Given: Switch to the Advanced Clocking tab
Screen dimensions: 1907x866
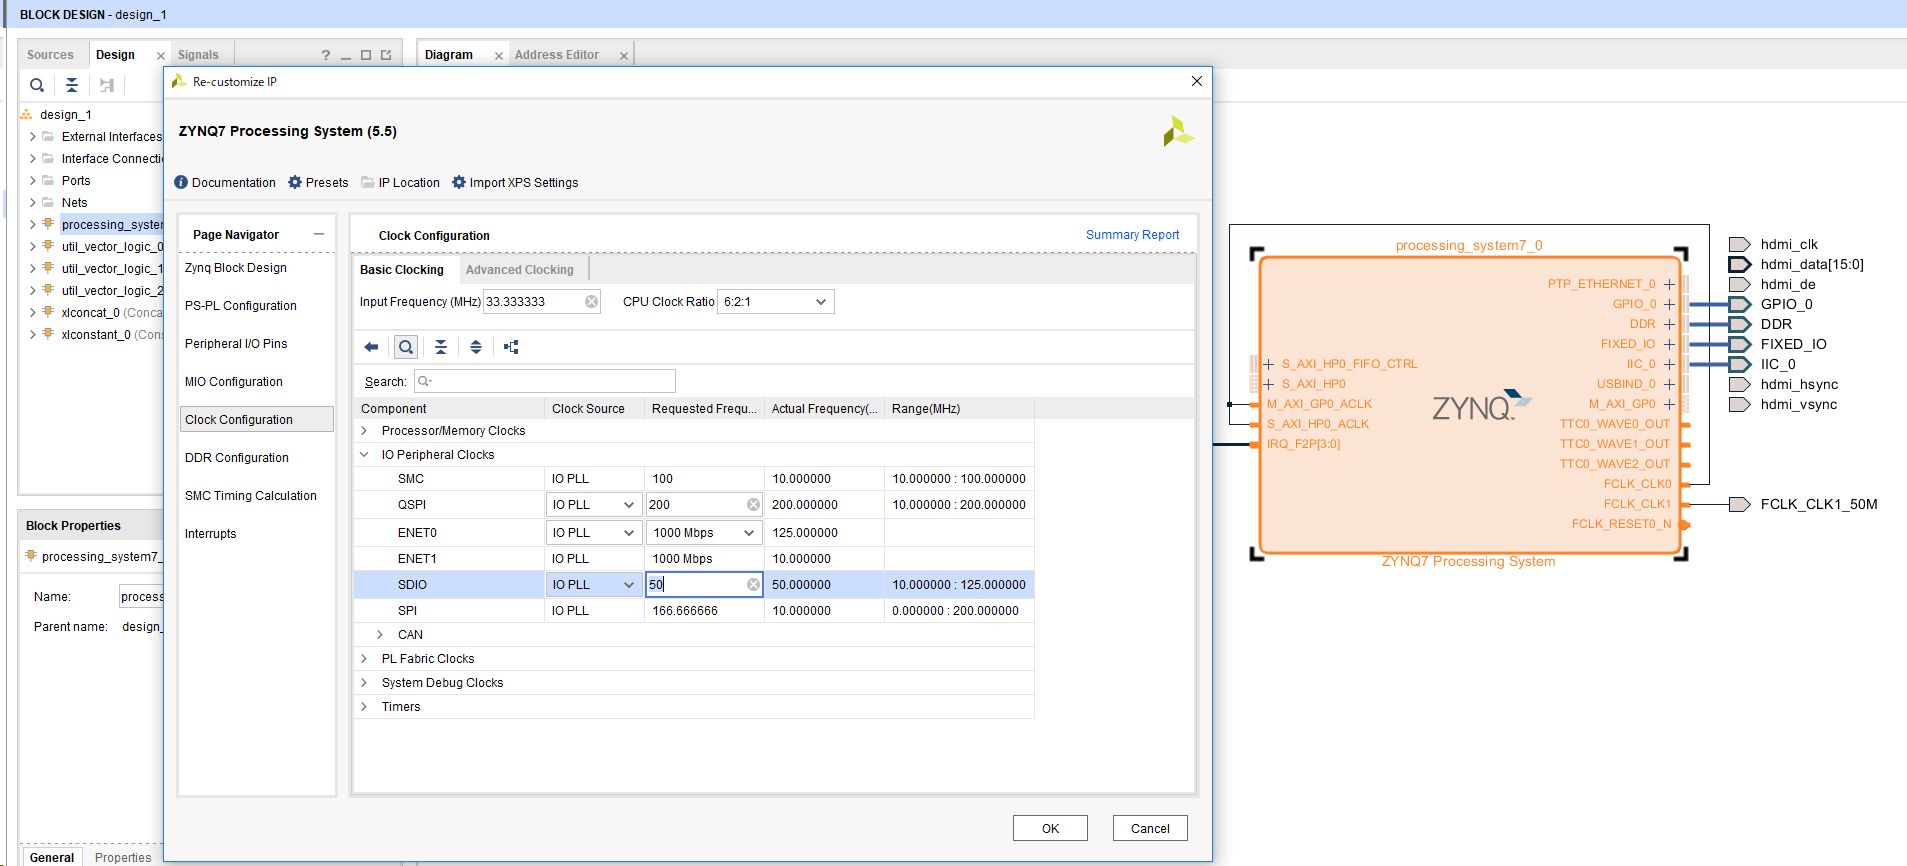Looking at the screenshot, I should 519,270.
